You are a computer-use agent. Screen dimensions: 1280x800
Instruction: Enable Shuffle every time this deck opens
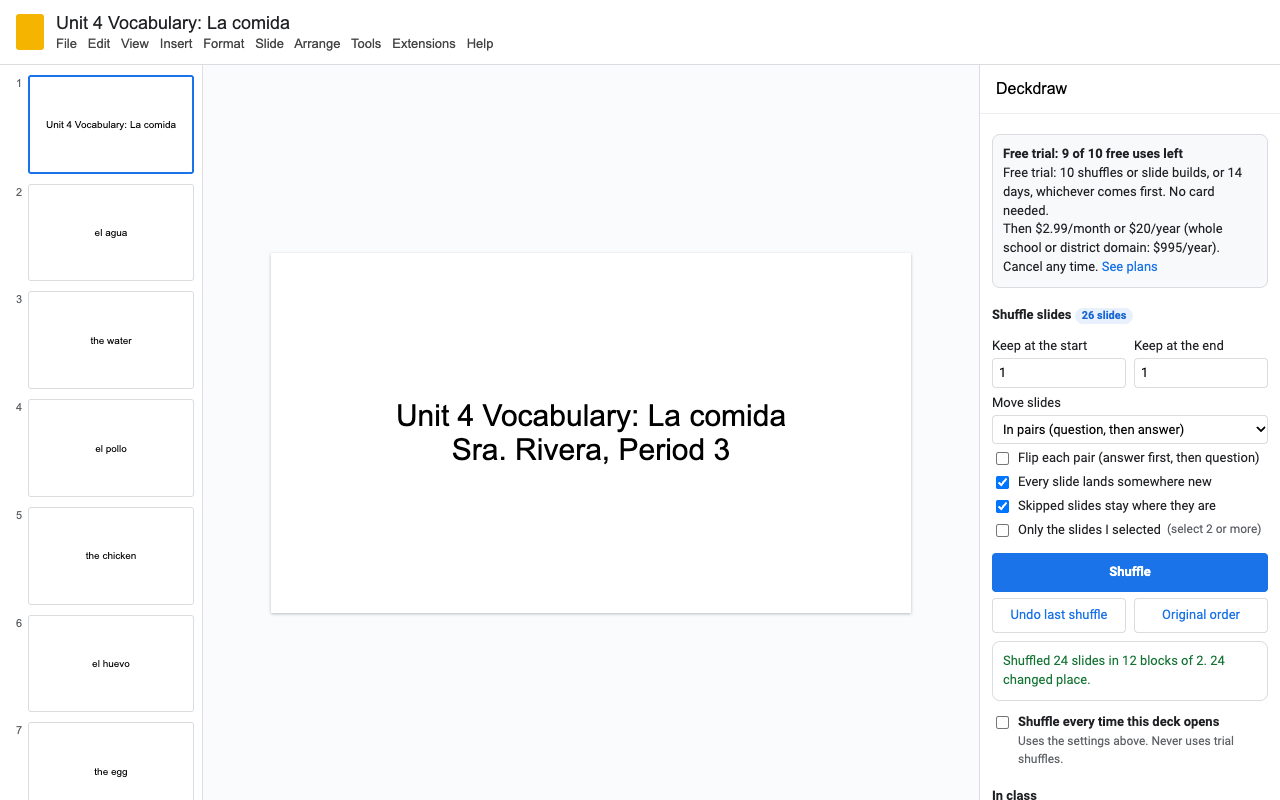click(x=1002, y=722)
